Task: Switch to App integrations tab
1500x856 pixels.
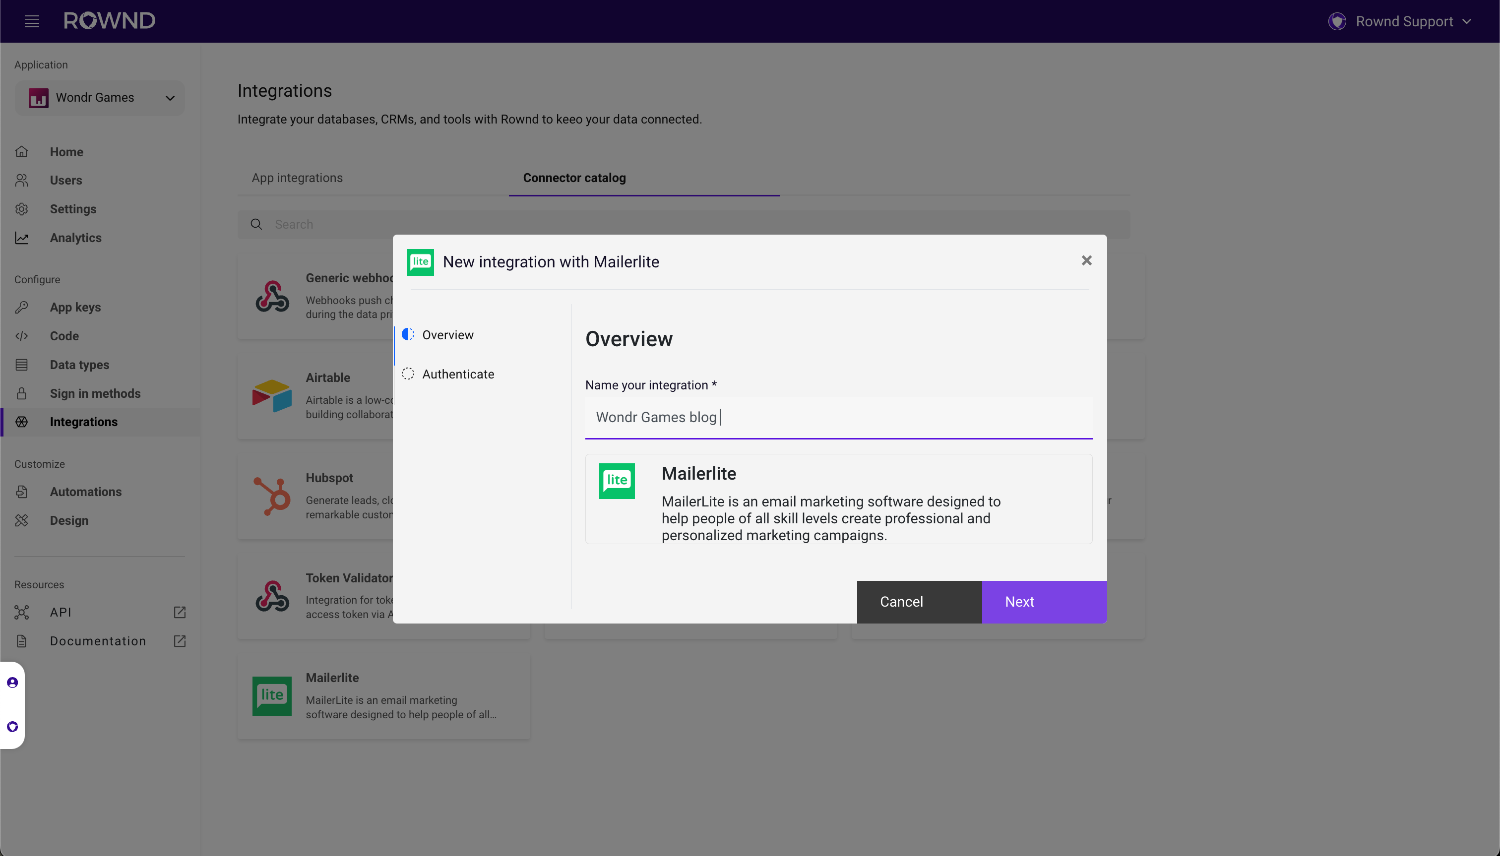Action: click(297, 178)
